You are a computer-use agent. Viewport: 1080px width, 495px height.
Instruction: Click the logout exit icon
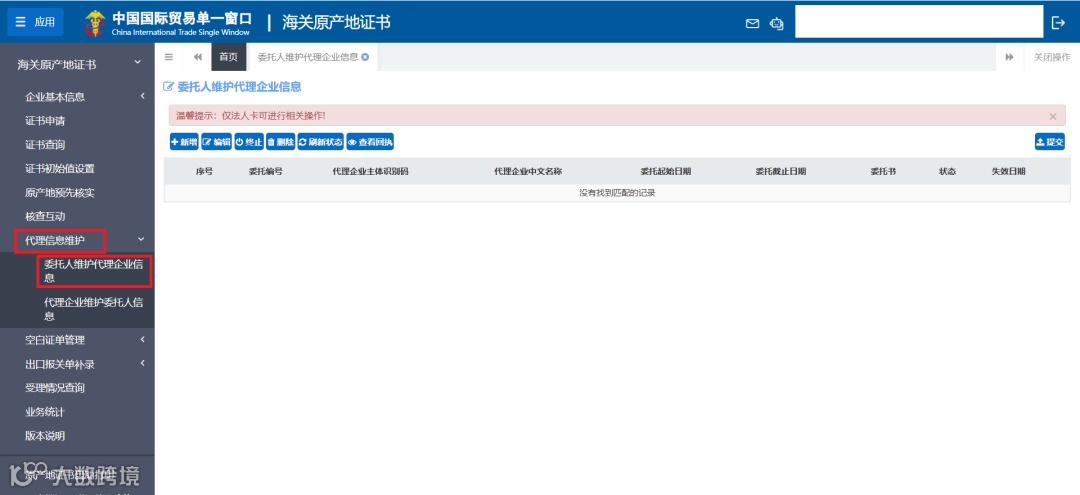click(x=1059, y=23)
